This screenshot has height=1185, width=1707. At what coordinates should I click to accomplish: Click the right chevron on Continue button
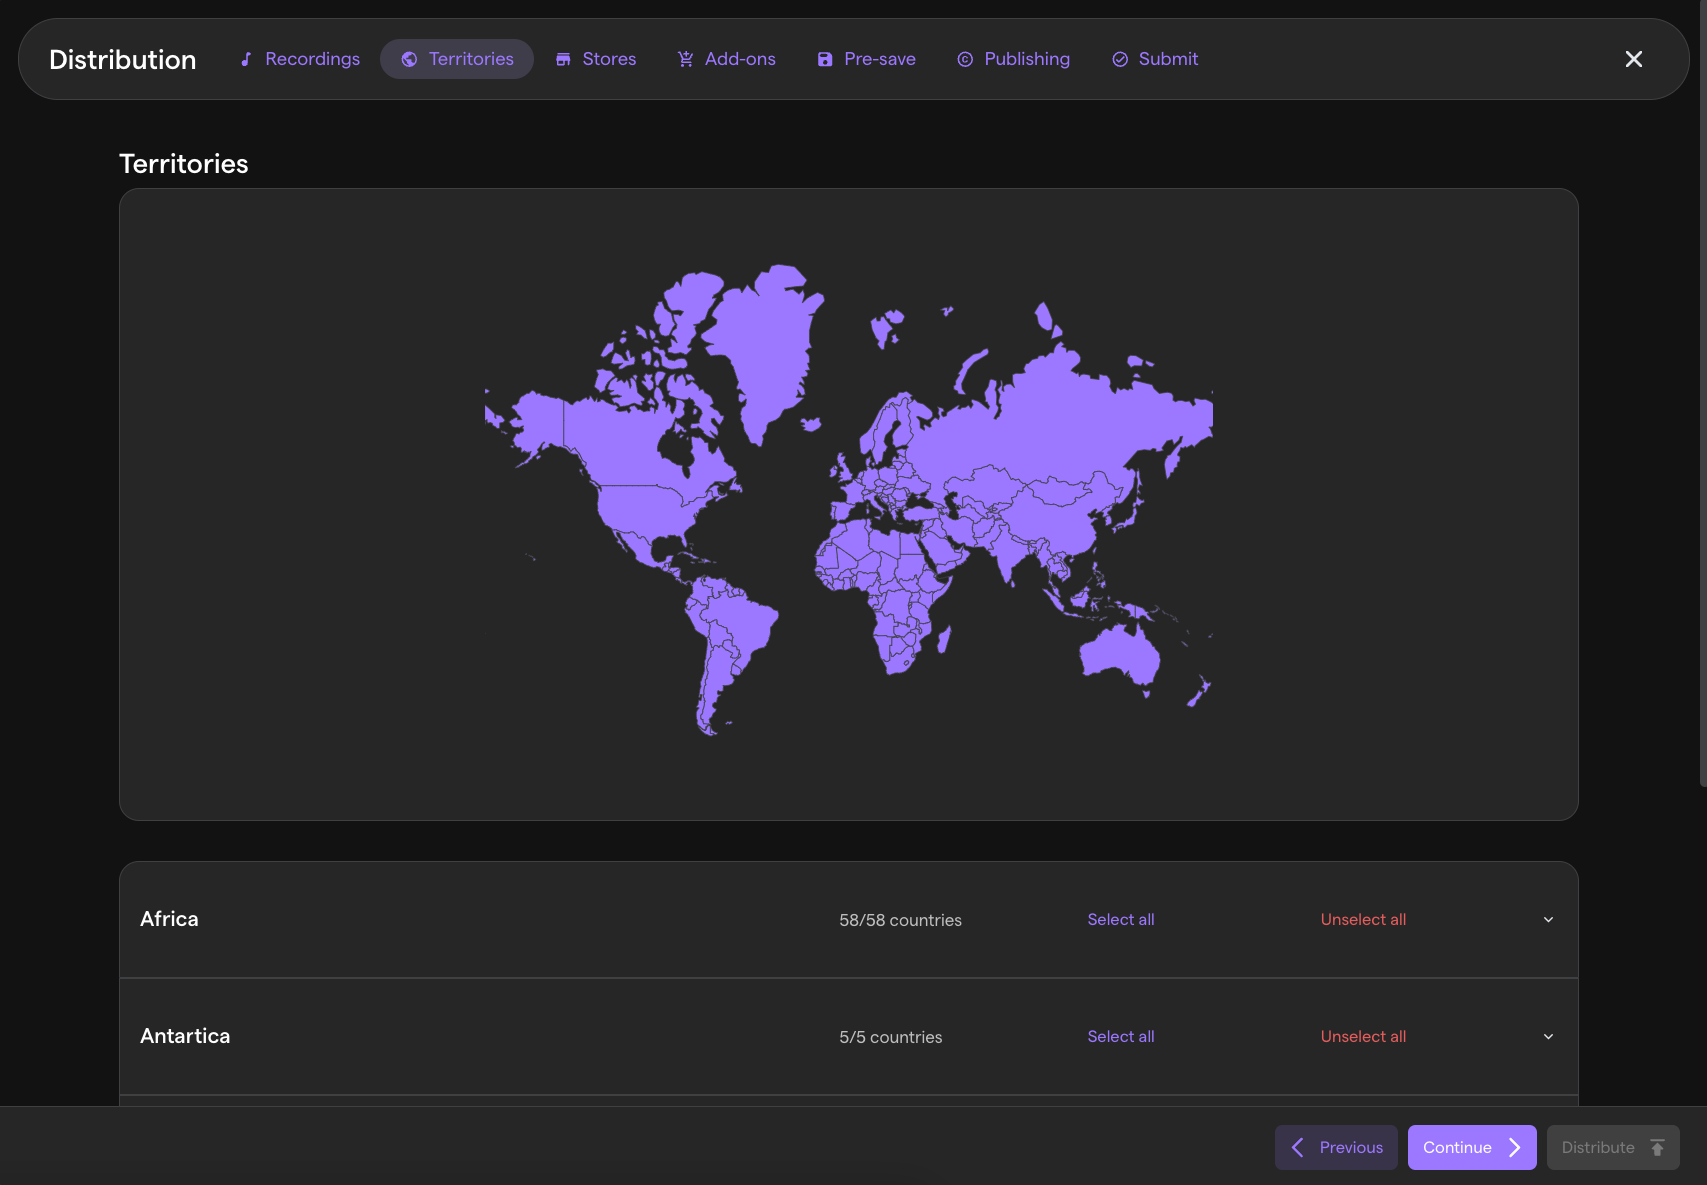(x=1514, y=1147)
